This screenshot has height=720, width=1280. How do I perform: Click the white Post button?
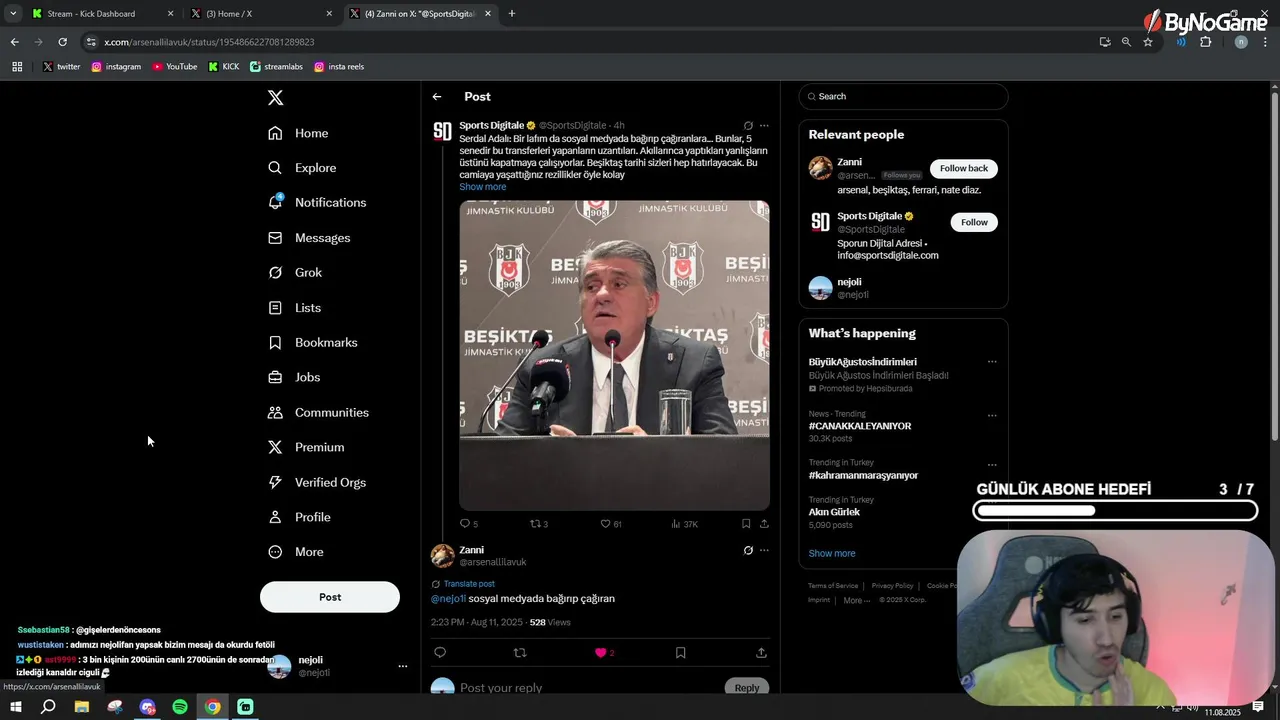tap(330, 597)
